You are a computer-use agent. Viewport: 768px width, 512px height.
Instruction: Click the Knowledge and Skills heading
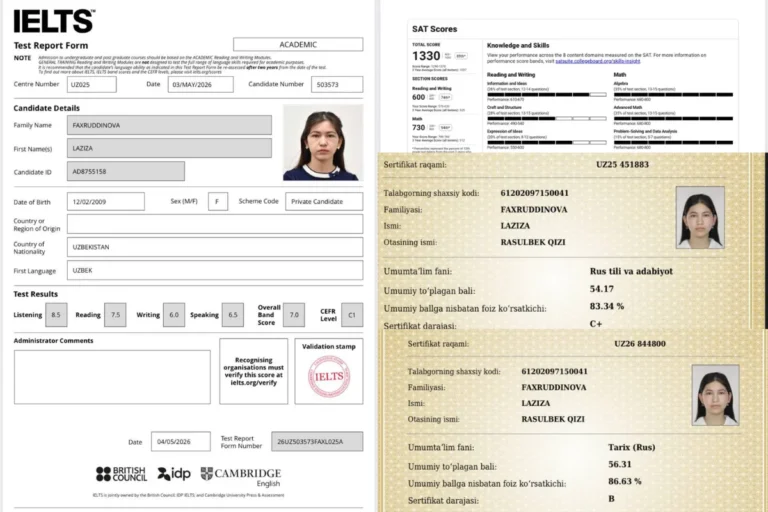[518, 45]
